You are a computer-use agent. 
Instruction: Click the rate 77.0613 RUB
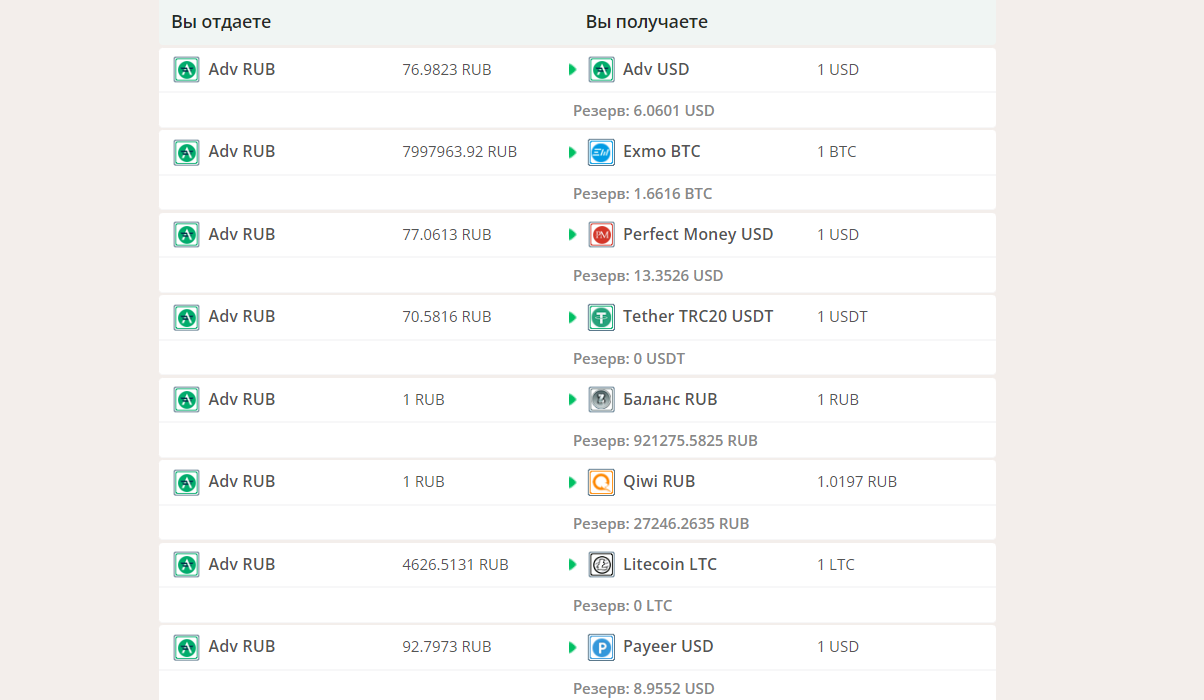tap(447, 235)
